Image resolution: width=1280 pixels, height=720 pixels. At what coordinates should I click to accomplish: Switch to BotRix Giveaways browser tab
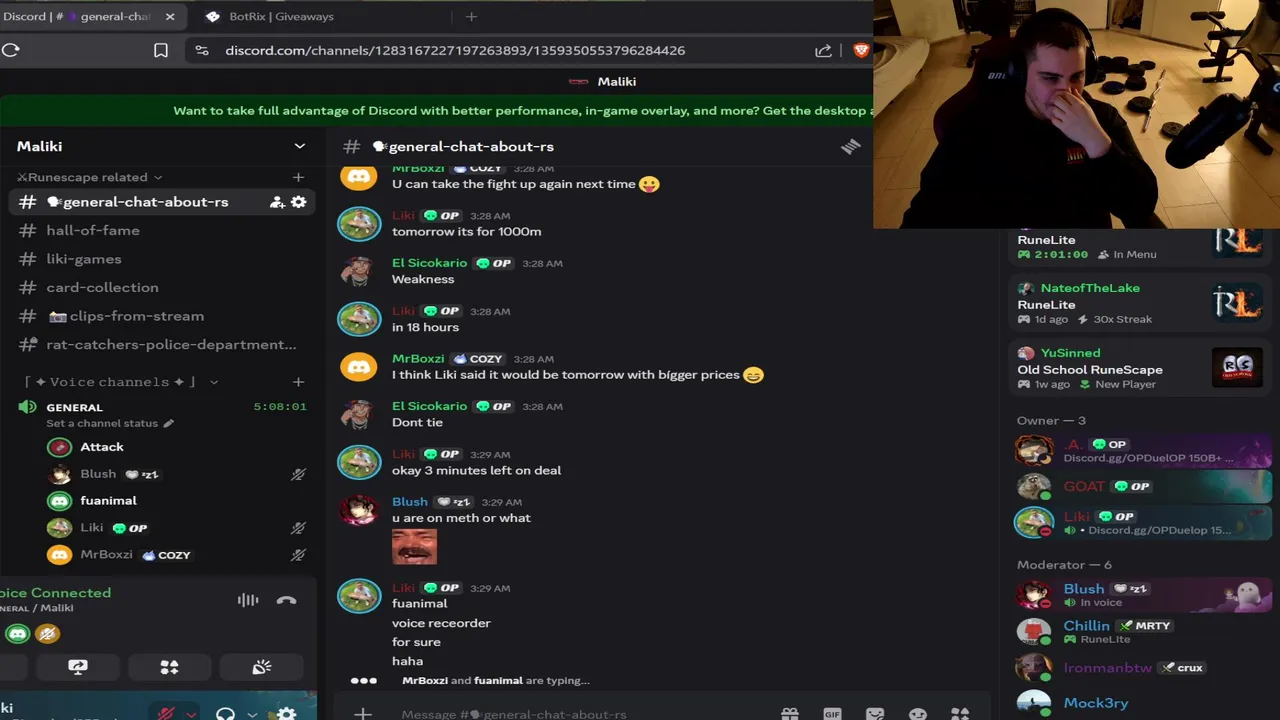[281, 16]
